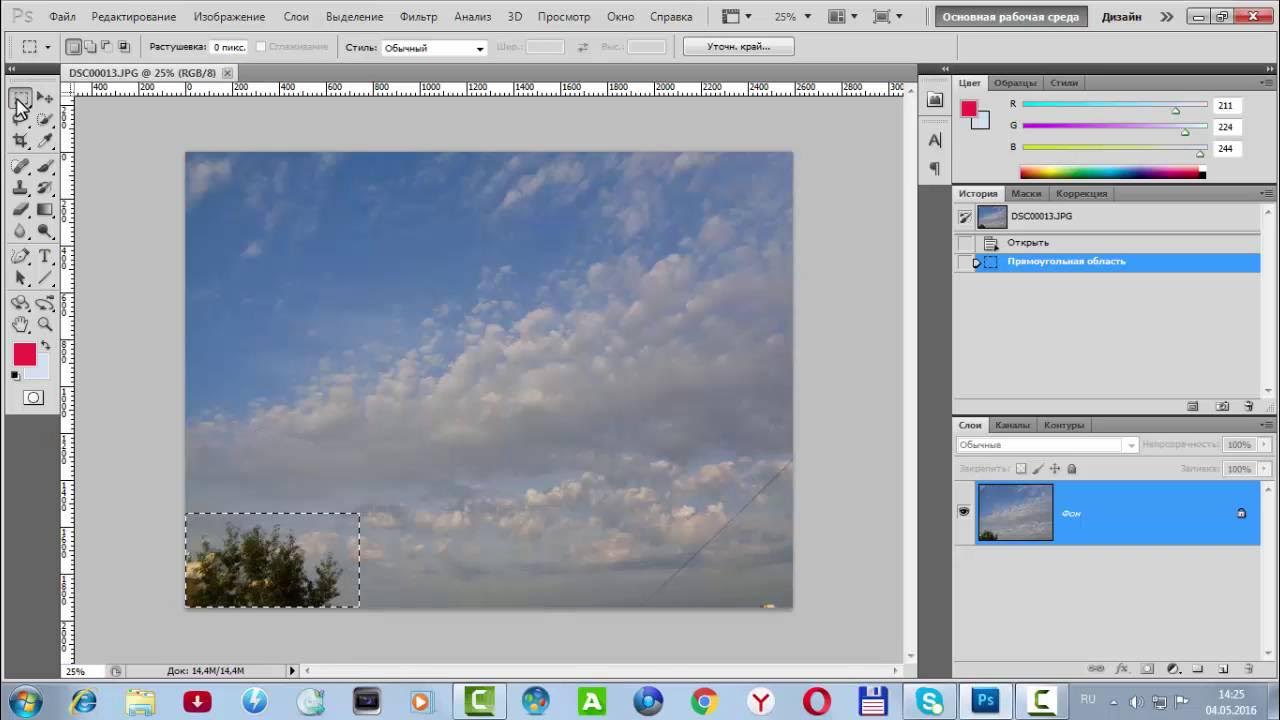
Task: Open the Заливка fill slider arrow
Action: pyautogui.click(x=1265, y=469)
